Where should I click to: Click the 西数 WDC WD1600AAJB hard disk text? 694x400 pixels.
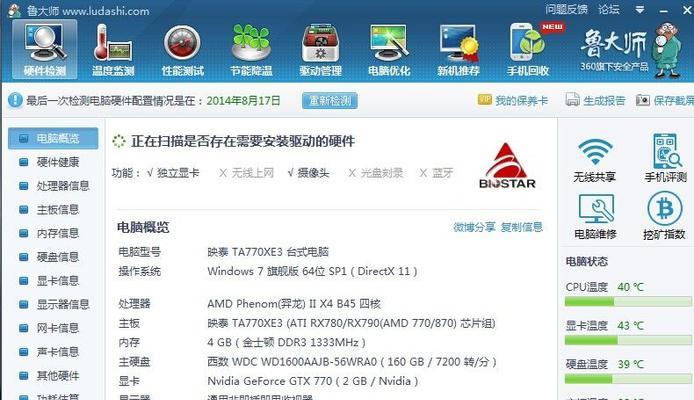point(352,362)
